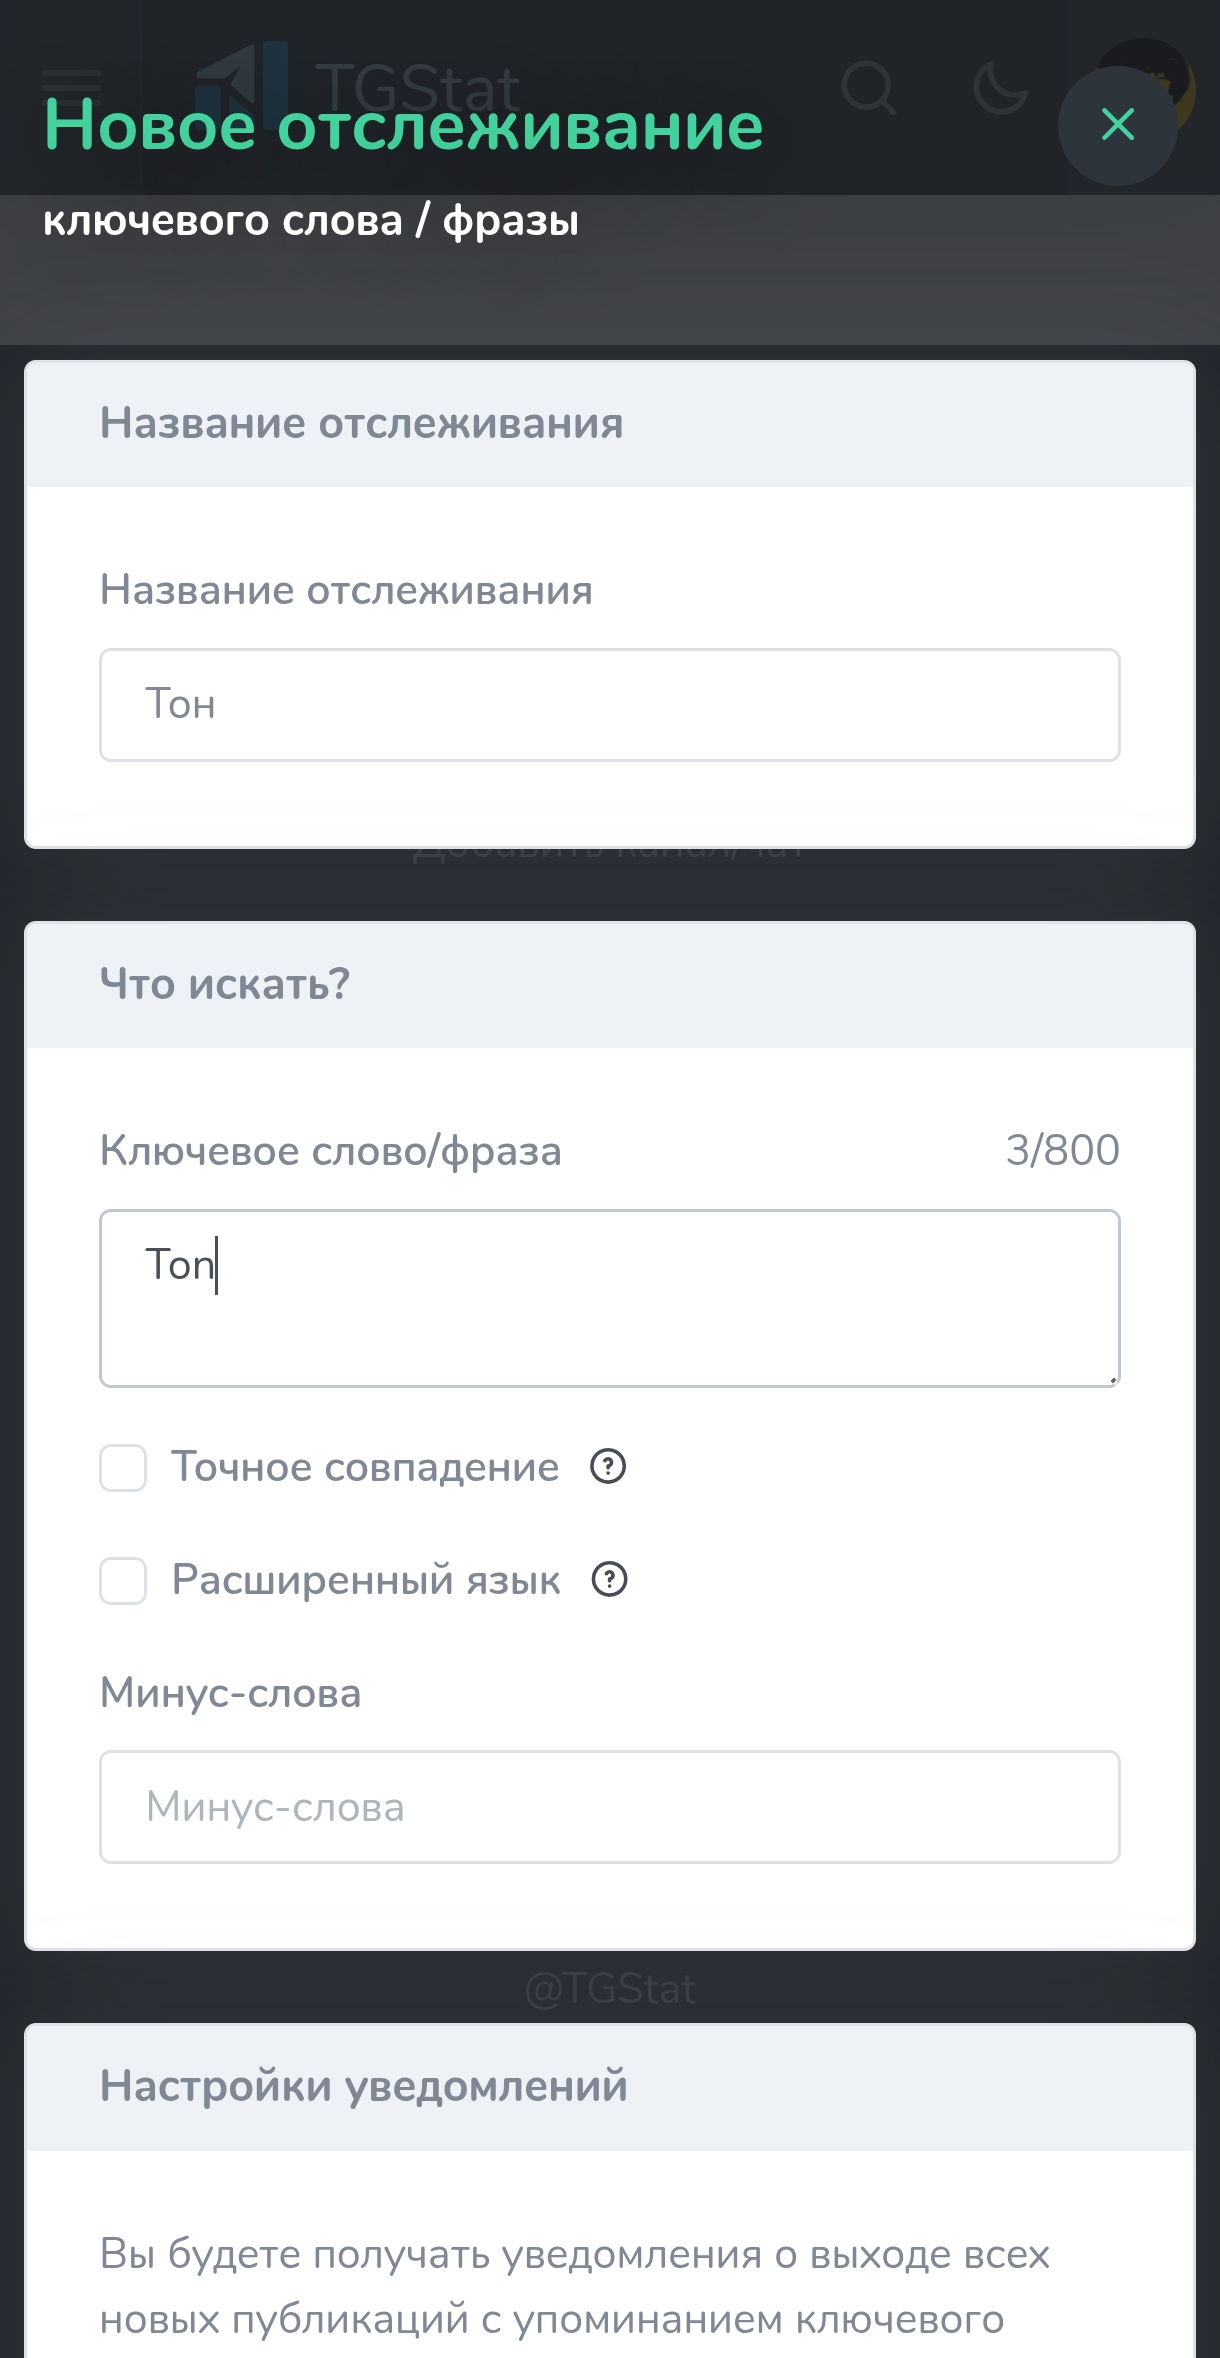
Task: View help tooltip next to Расширенный язык
Action: [x=607, y=1581]
